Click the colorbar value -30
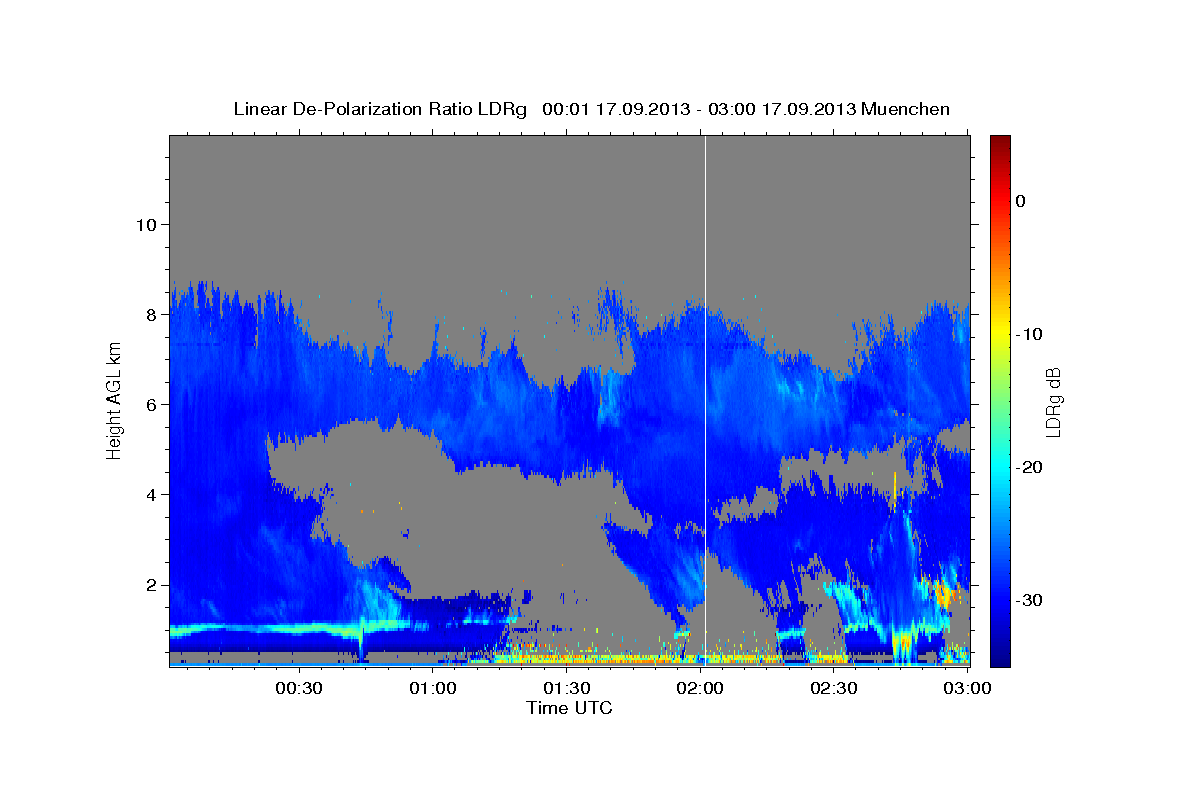The image size is (1200, 800). pos(1028,600)
